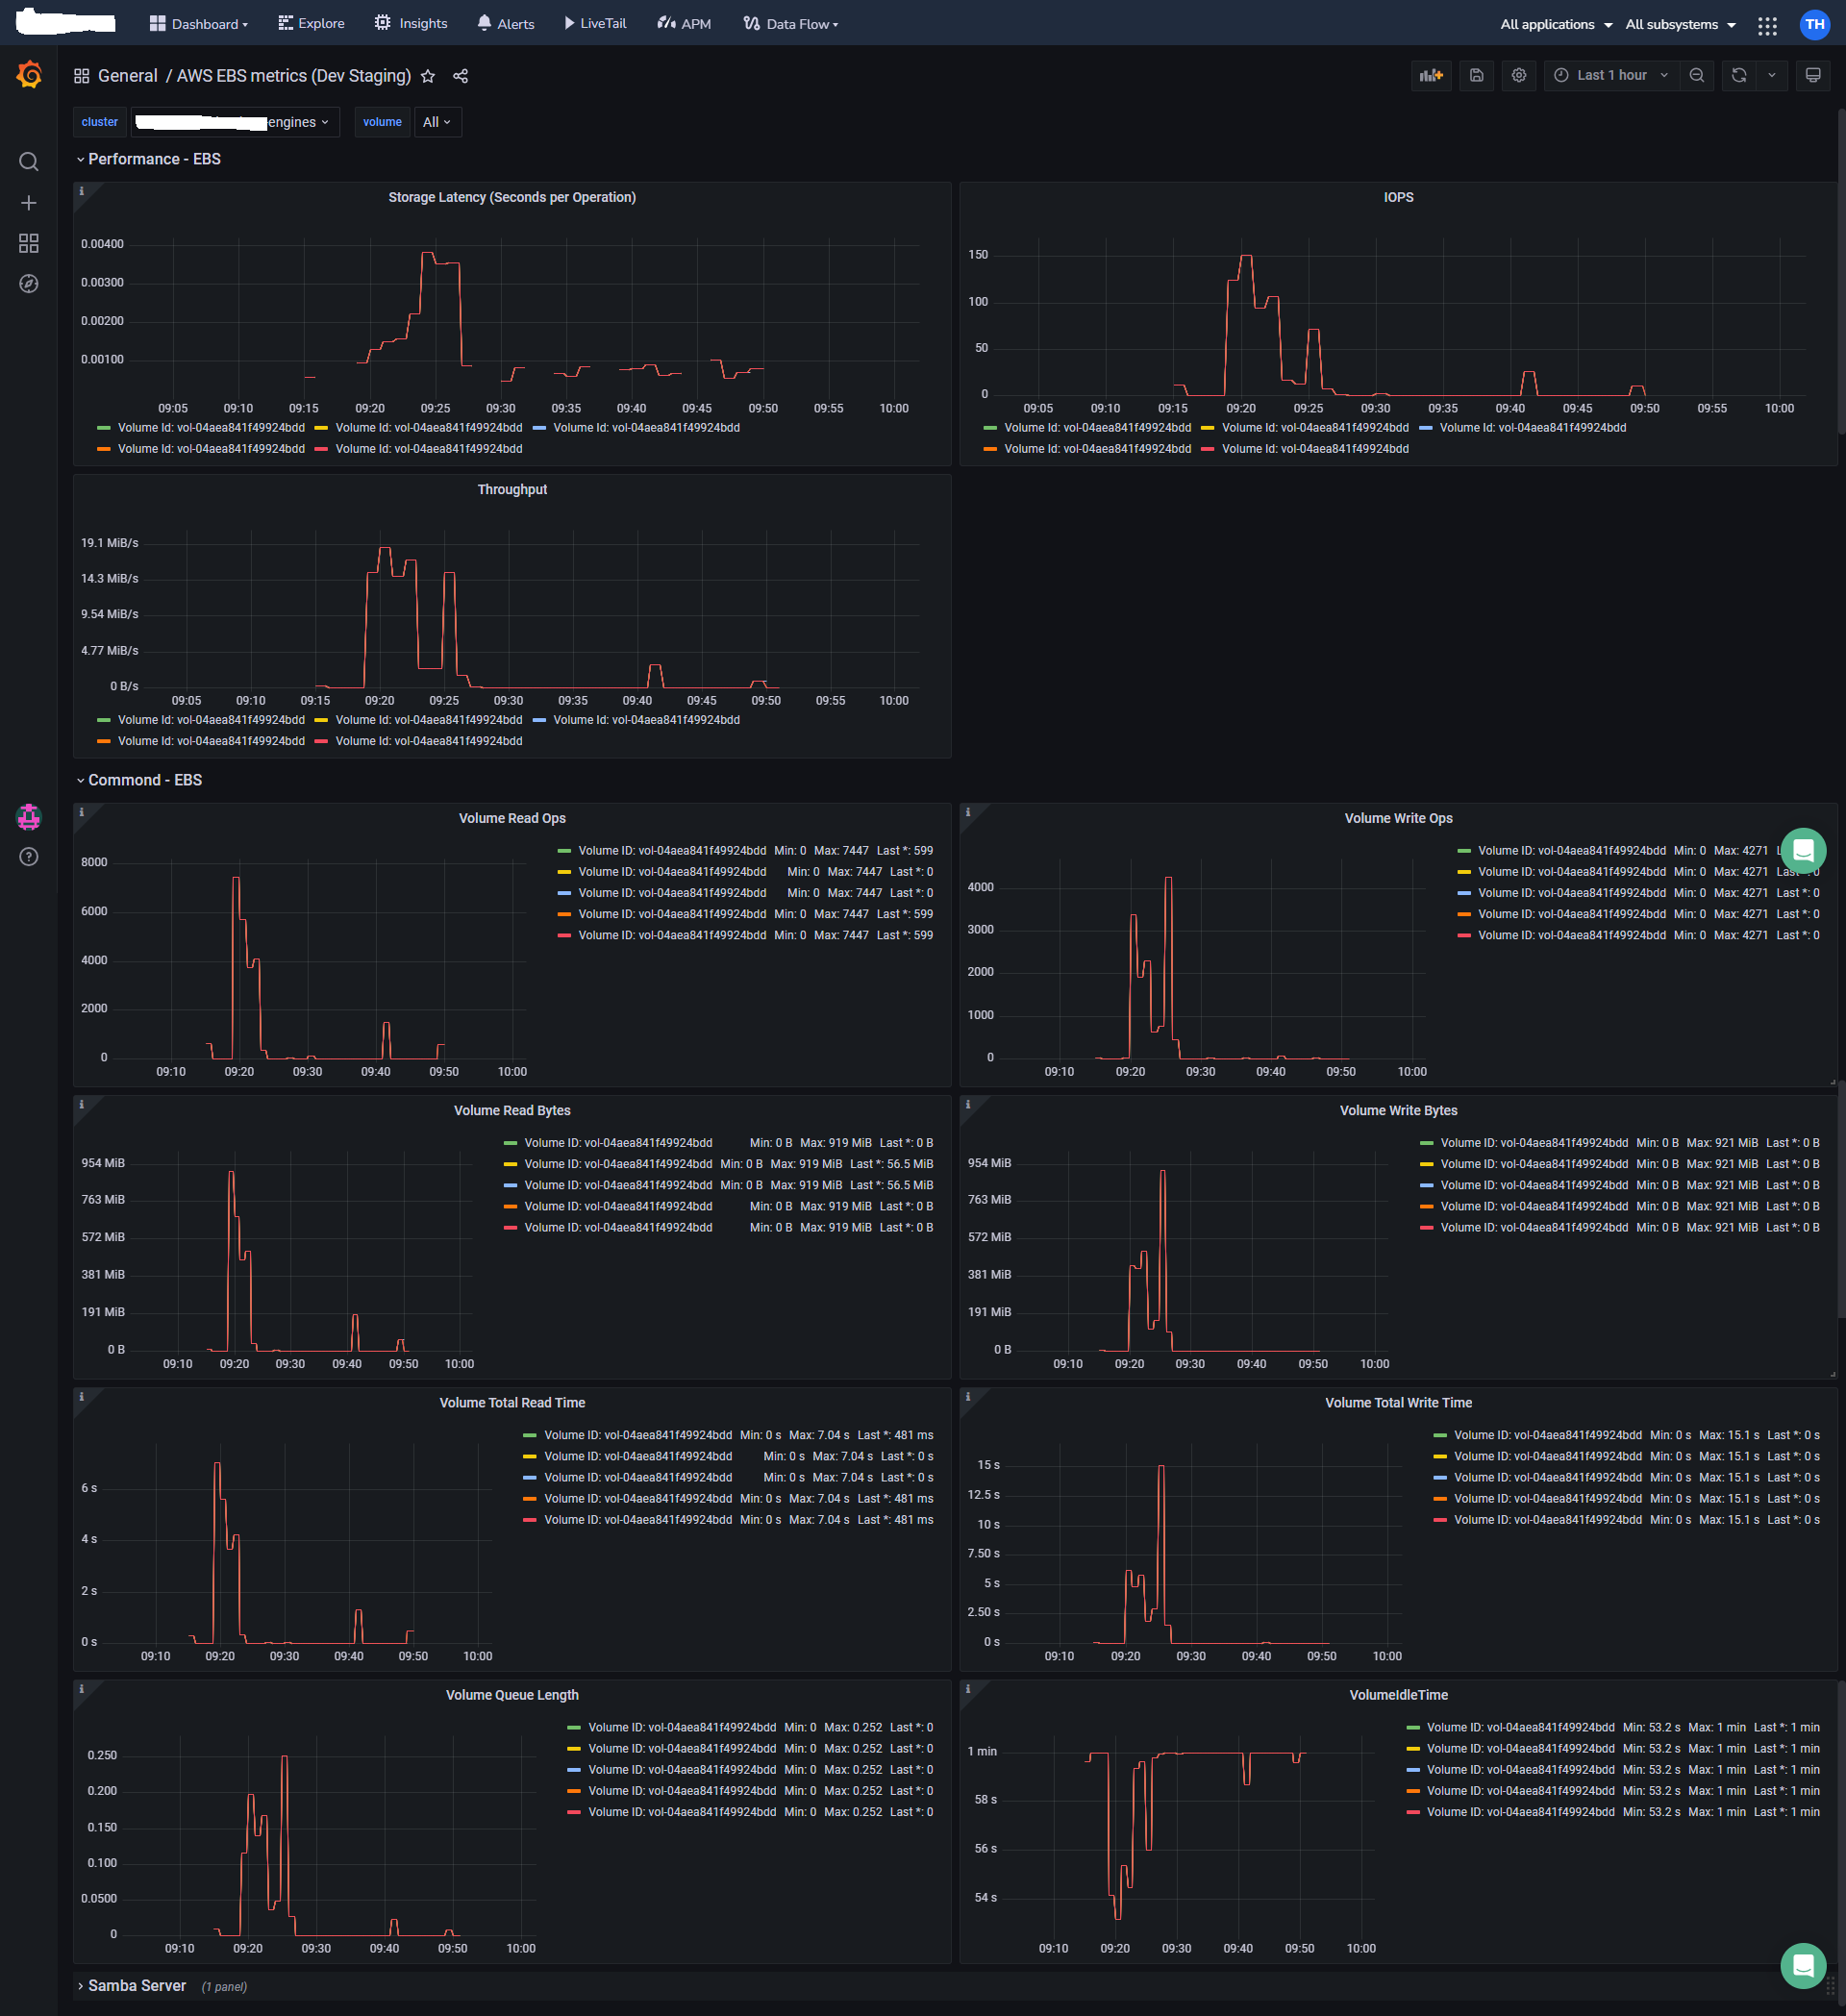Toggle green series in Storage Latency legend
Viewport: 1846px width, 2016px height.
(x=210, y=428)
